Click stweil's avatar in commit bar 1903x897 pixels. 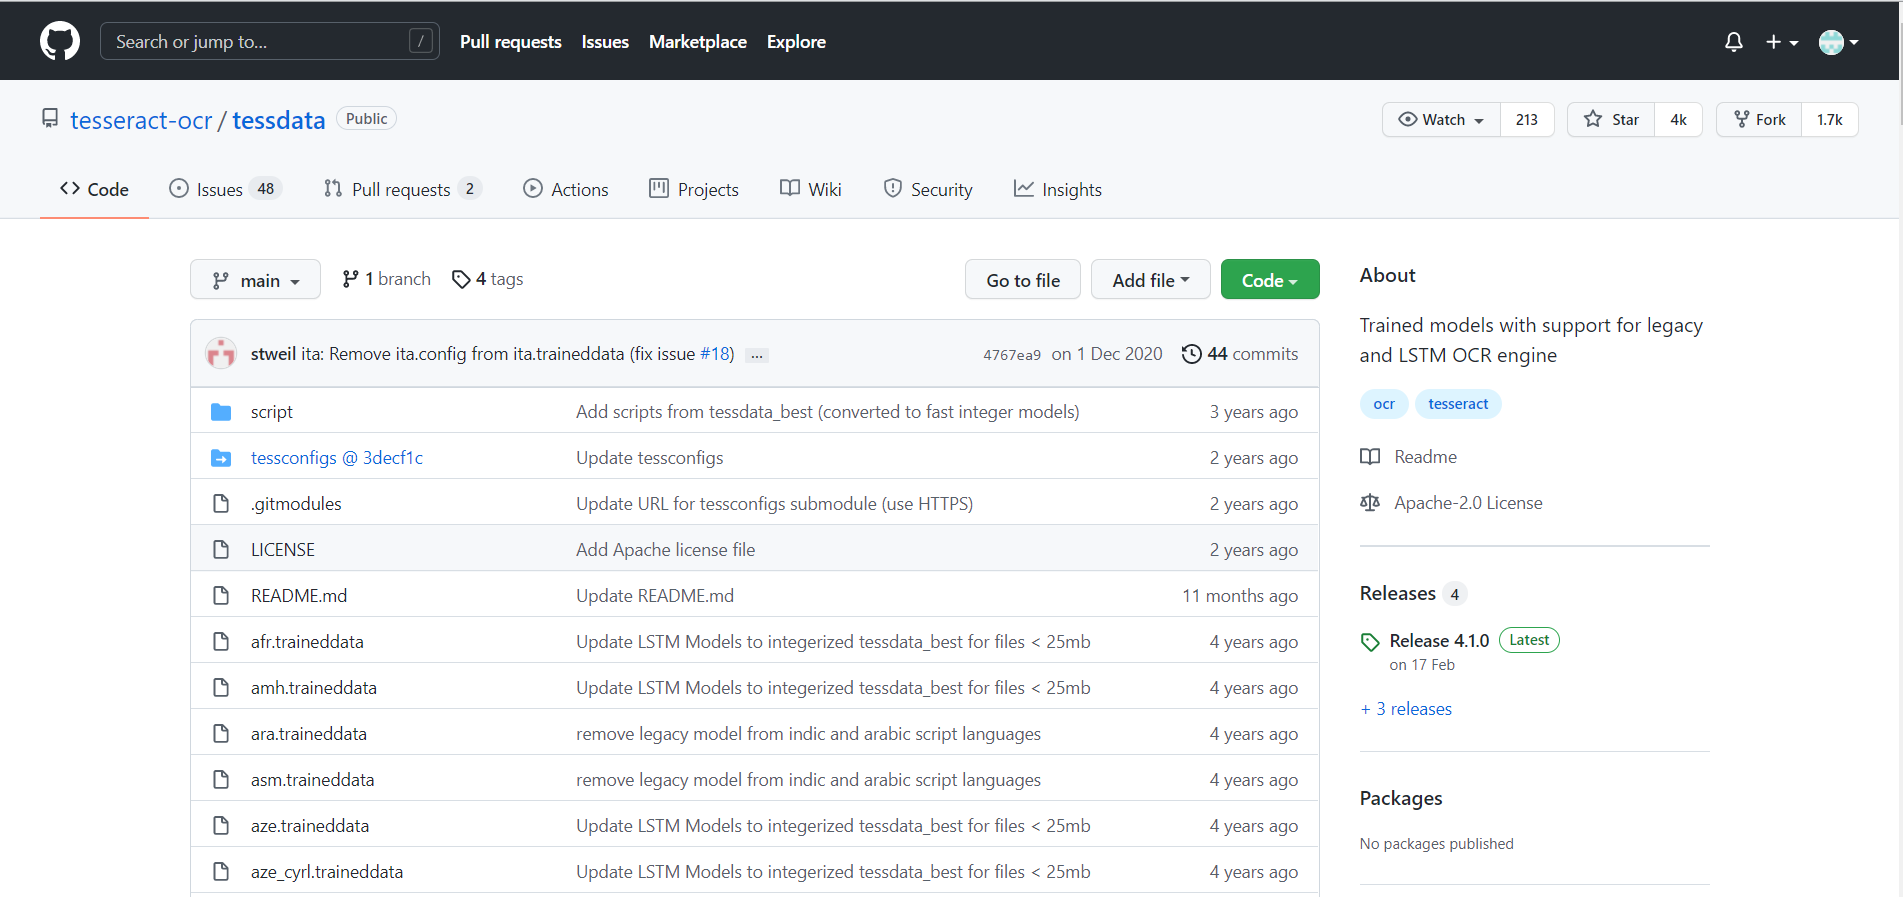click(220, 353)
